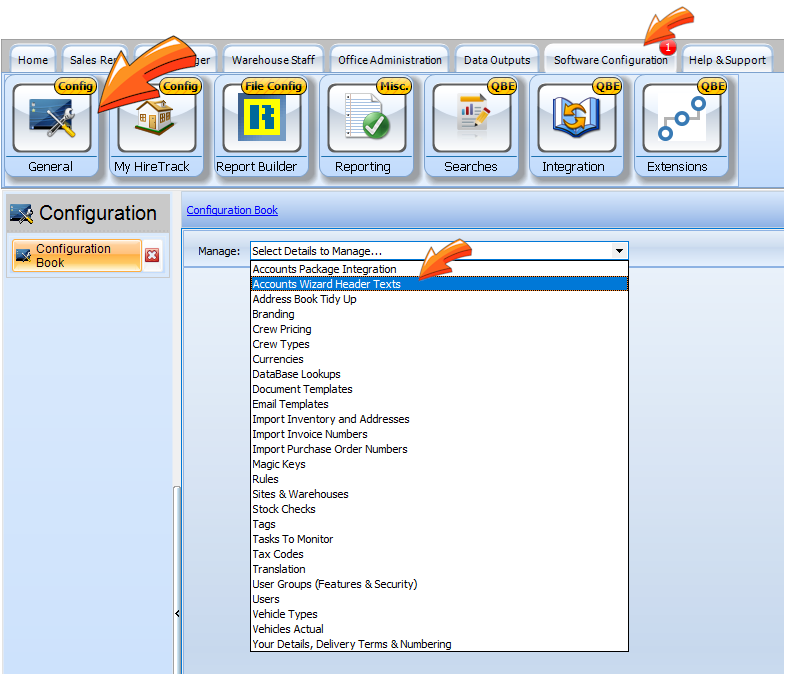
Task: Switch to the Home tab
Action: click(x=33, y=60)
